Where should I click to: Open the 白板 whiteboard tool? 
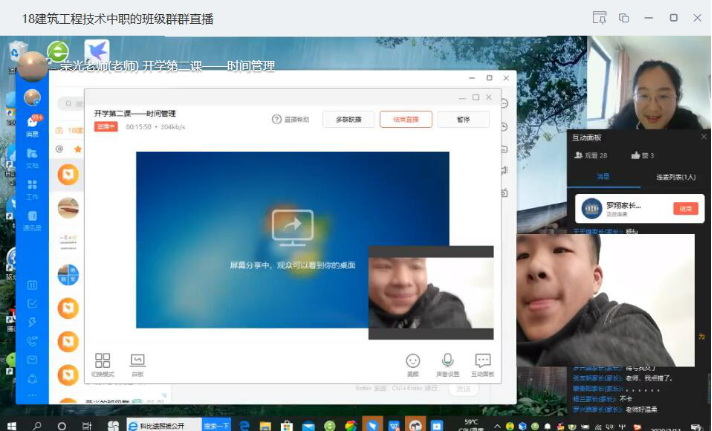[138, 362]
